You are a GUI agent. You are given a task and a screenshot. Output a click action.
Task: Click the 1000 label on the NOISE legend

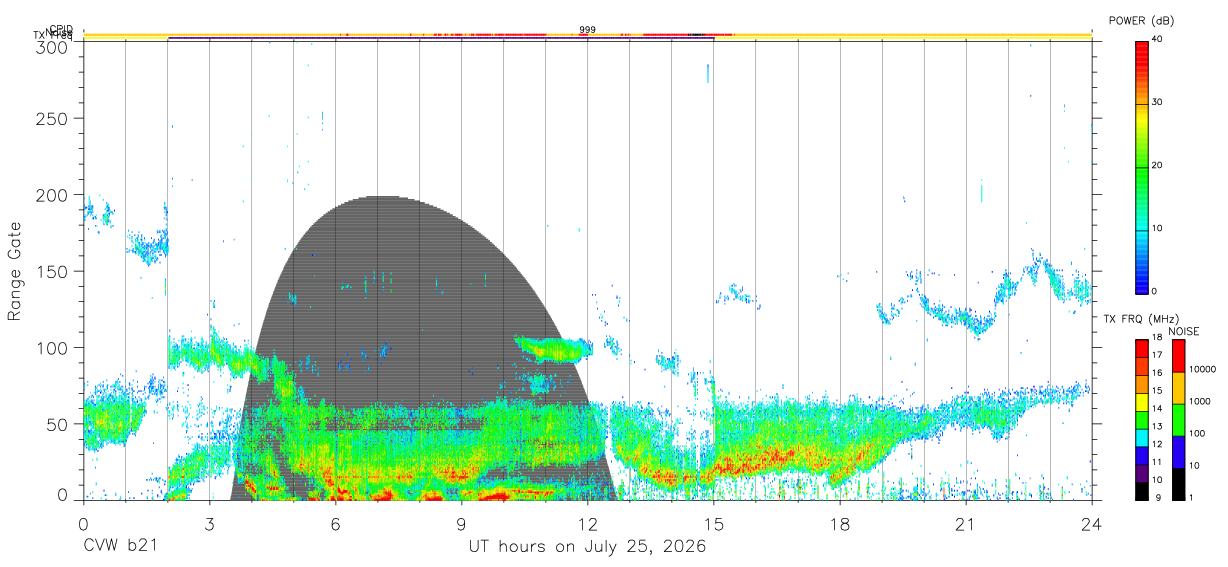tap(1199, 401)
